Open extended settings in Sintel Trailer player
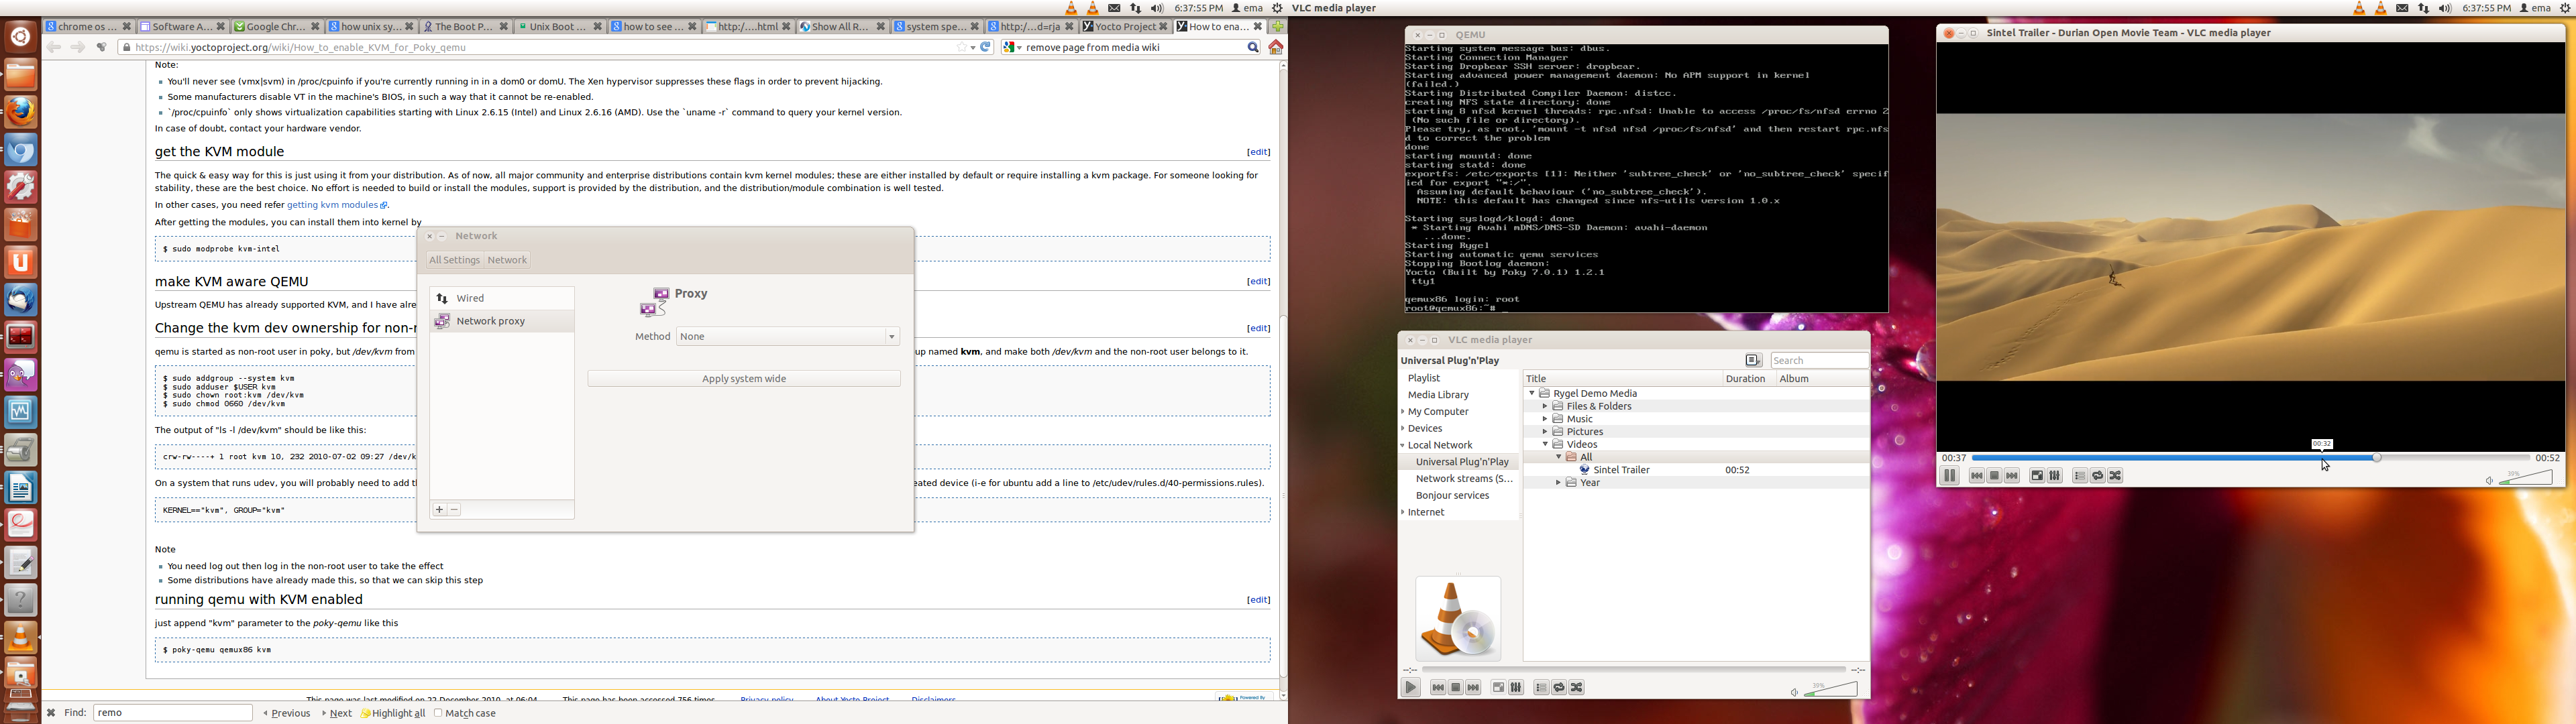 [2055, 476]
